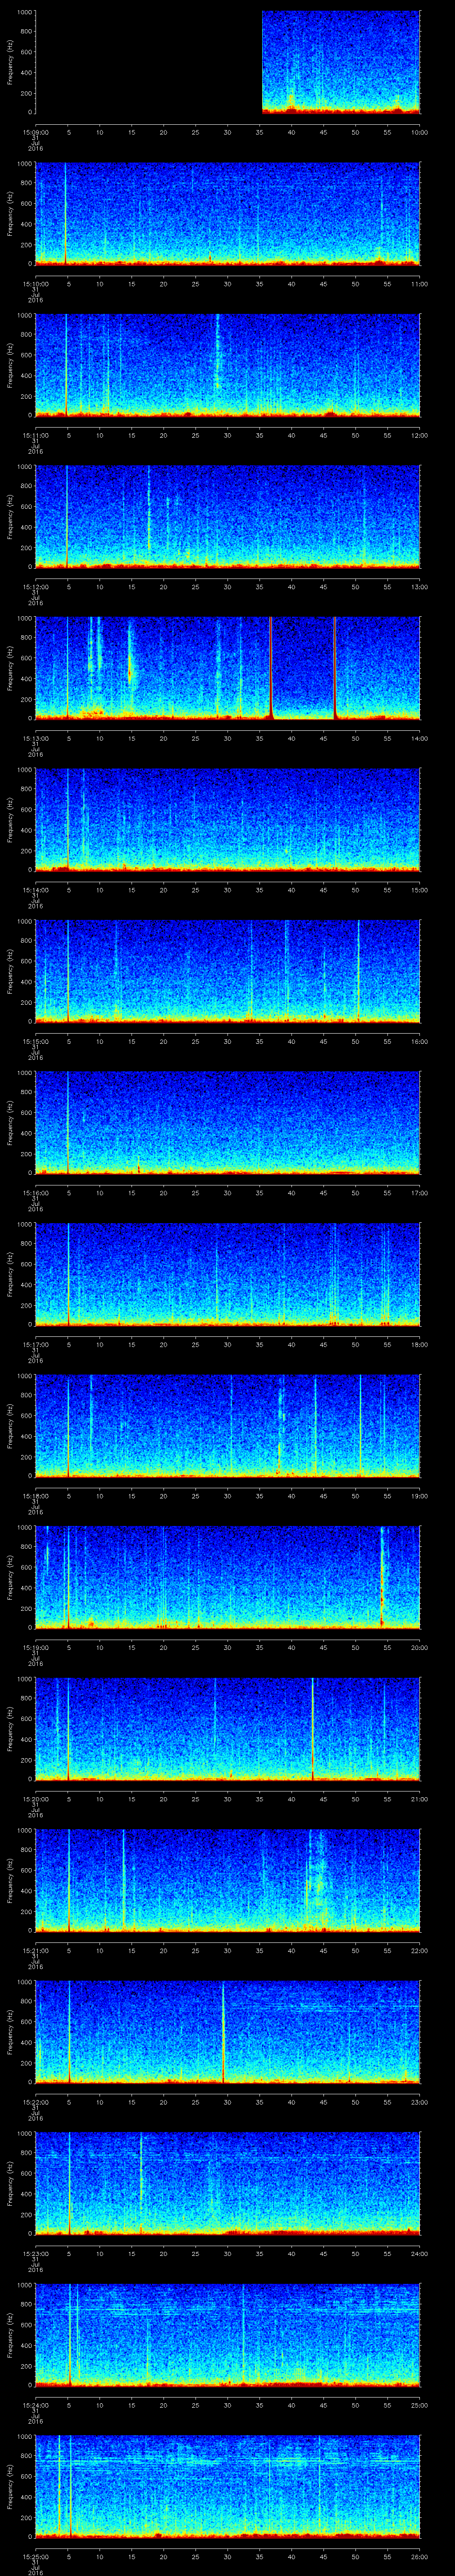
Task: Click the 15:18:00 start time label
Action: (36, 1495)
